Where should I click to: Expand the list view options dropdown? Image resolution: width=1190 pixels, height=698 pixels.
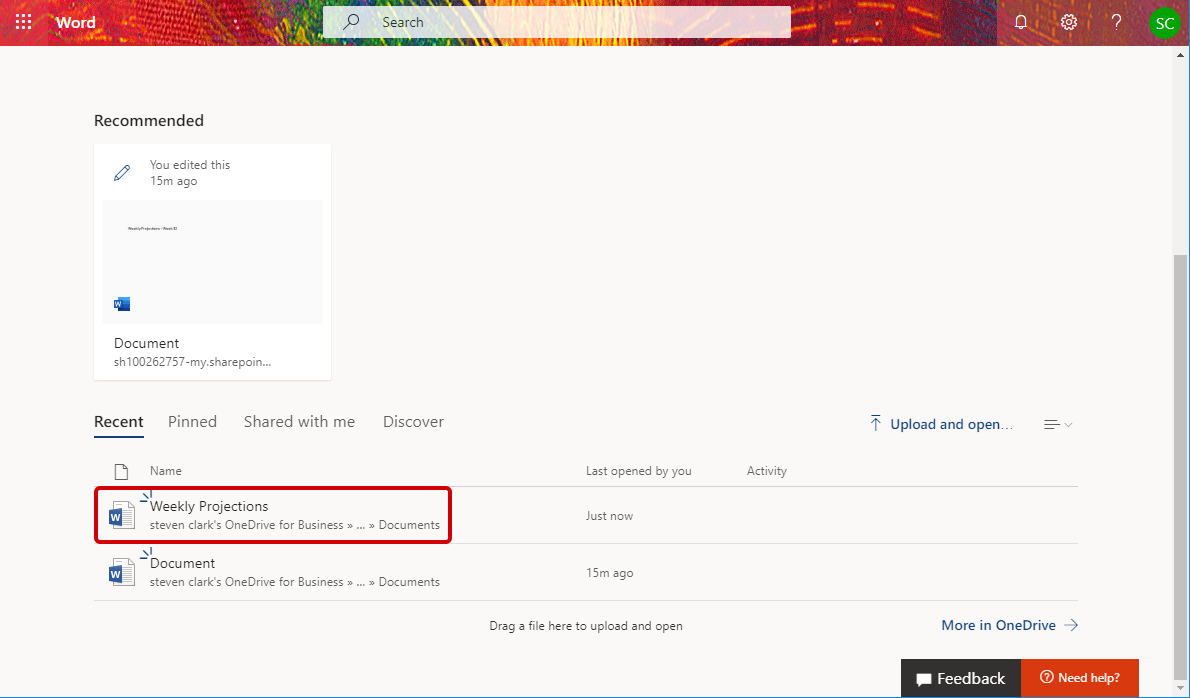coord(1058,425)
